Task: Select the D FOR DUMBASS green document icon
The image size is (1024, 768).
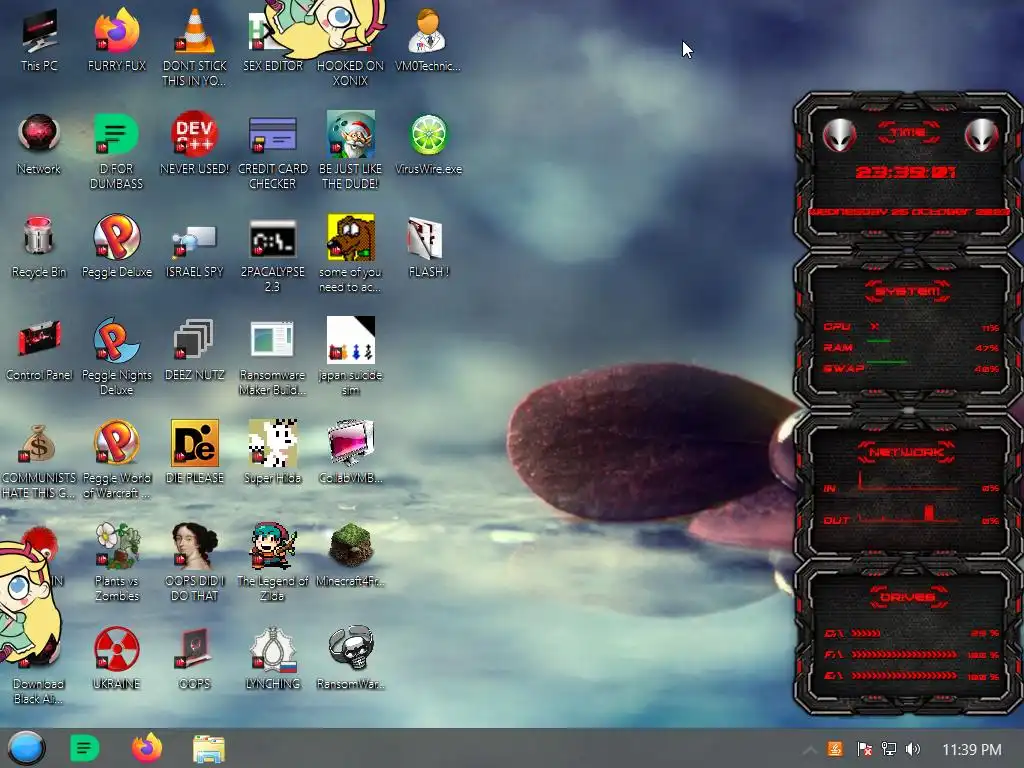Action: (117, 134)
